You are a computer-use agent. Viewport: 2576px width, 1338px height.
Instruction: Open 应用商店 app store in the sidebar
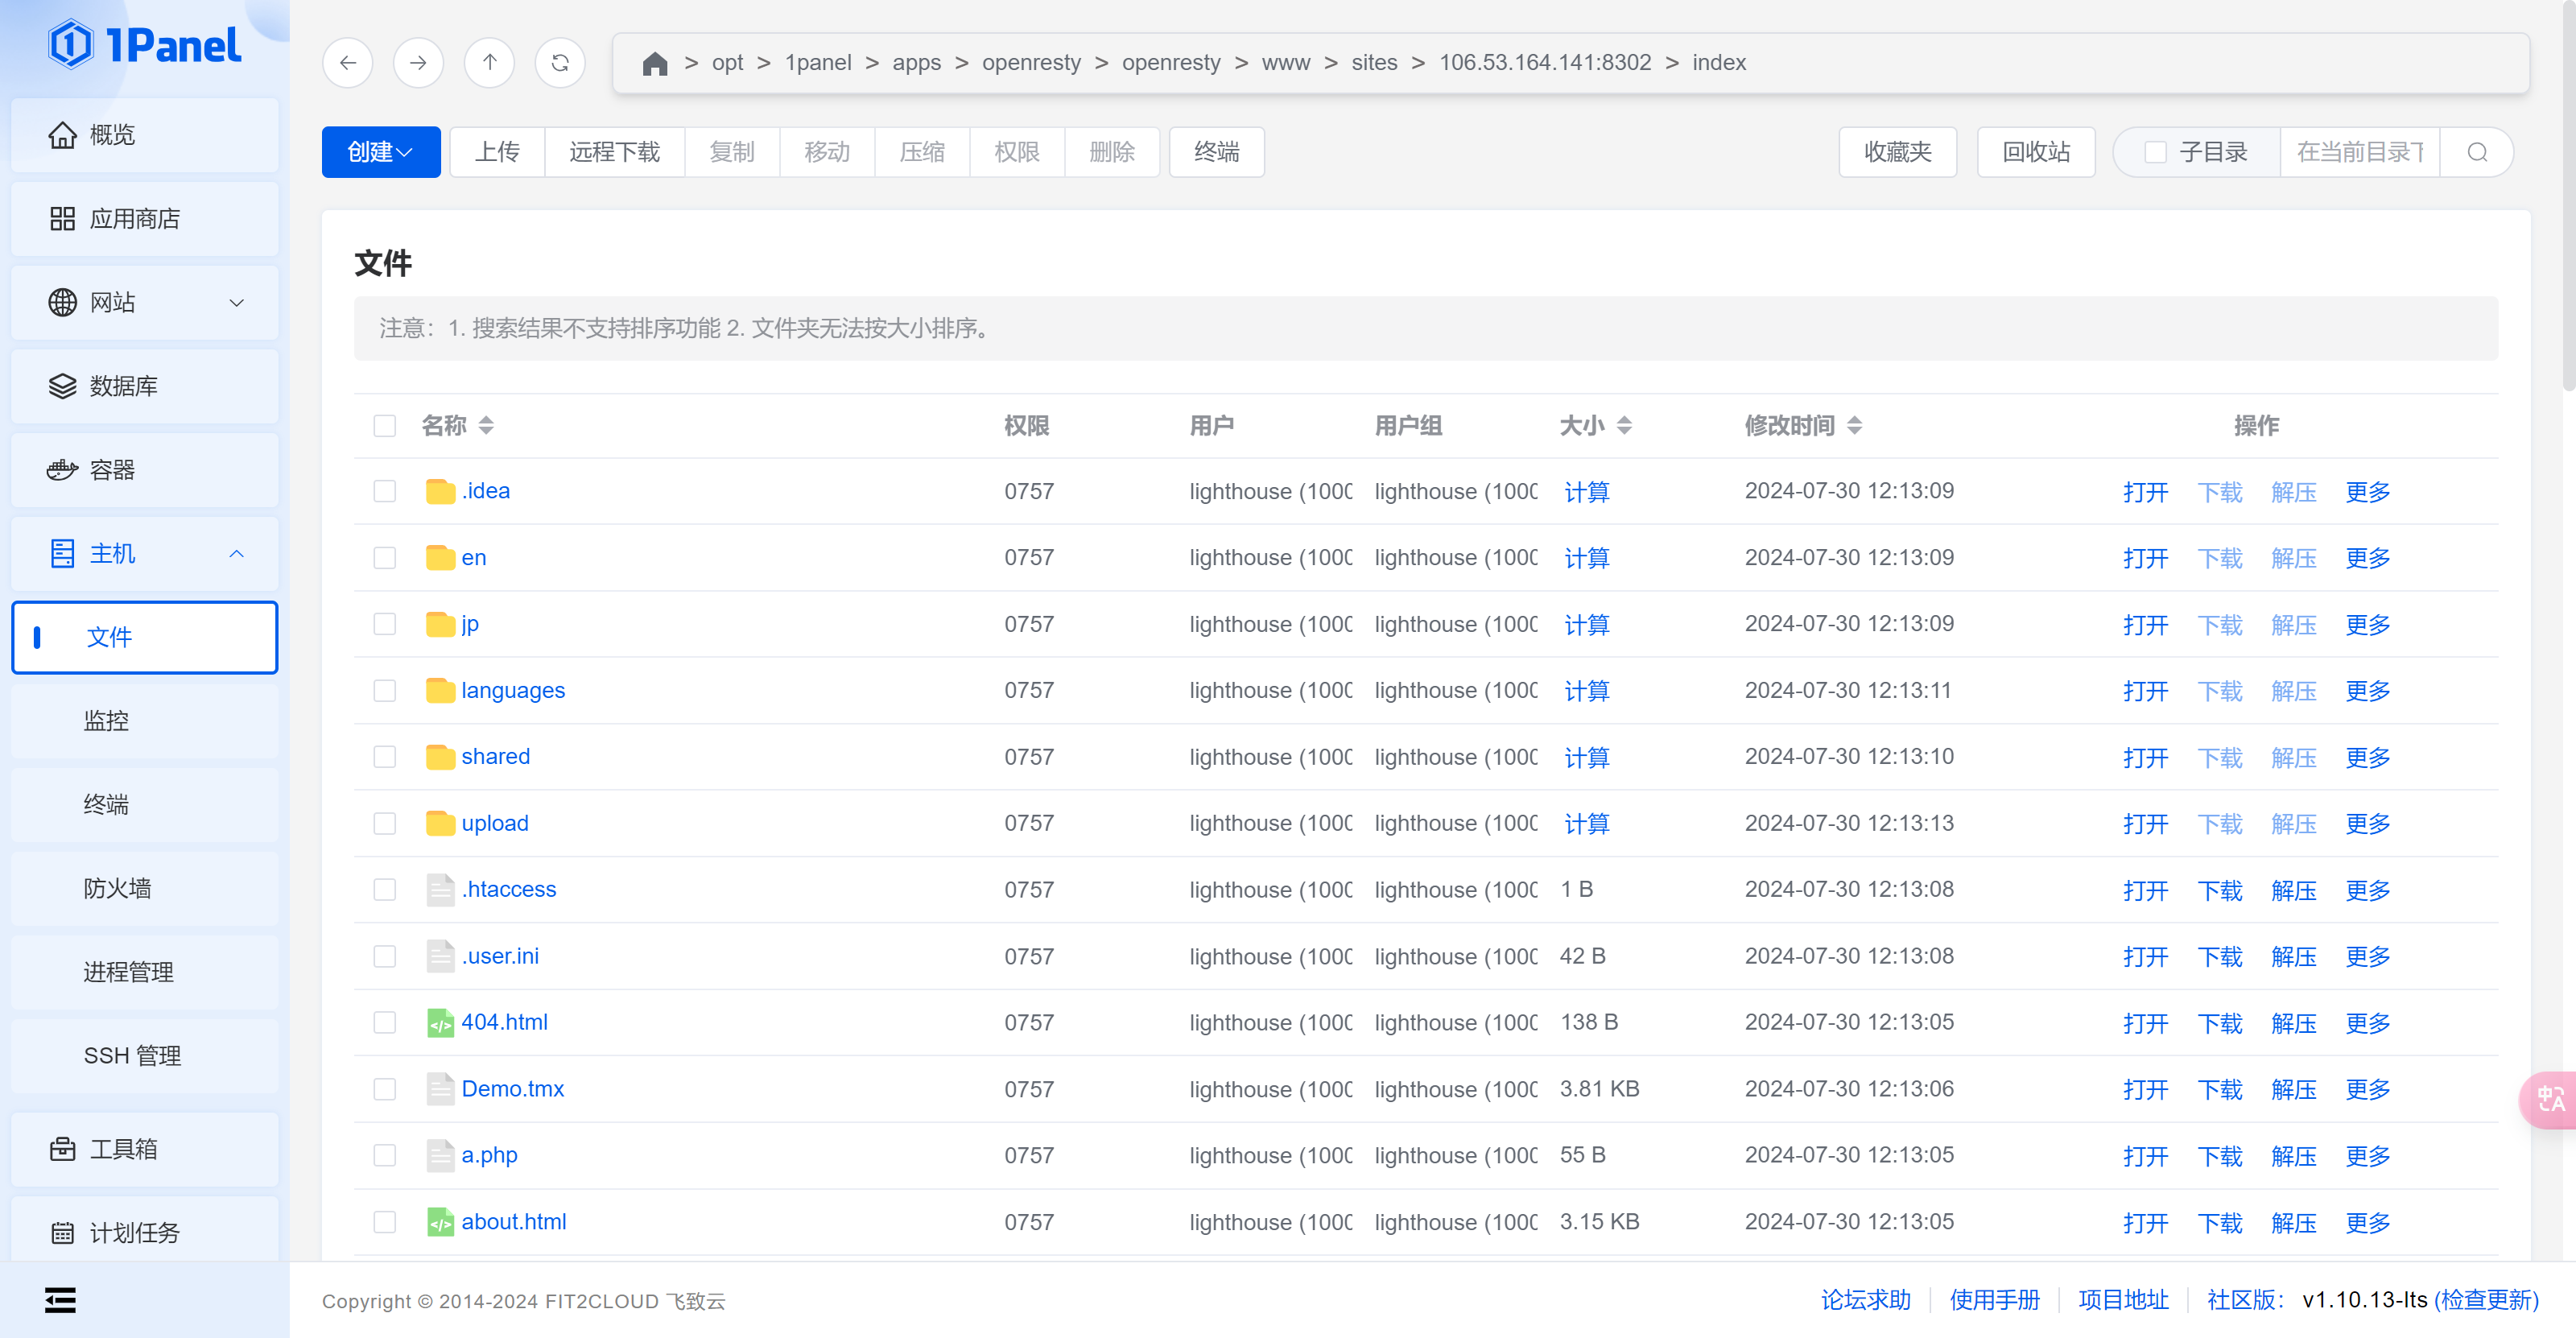[145, 219]
